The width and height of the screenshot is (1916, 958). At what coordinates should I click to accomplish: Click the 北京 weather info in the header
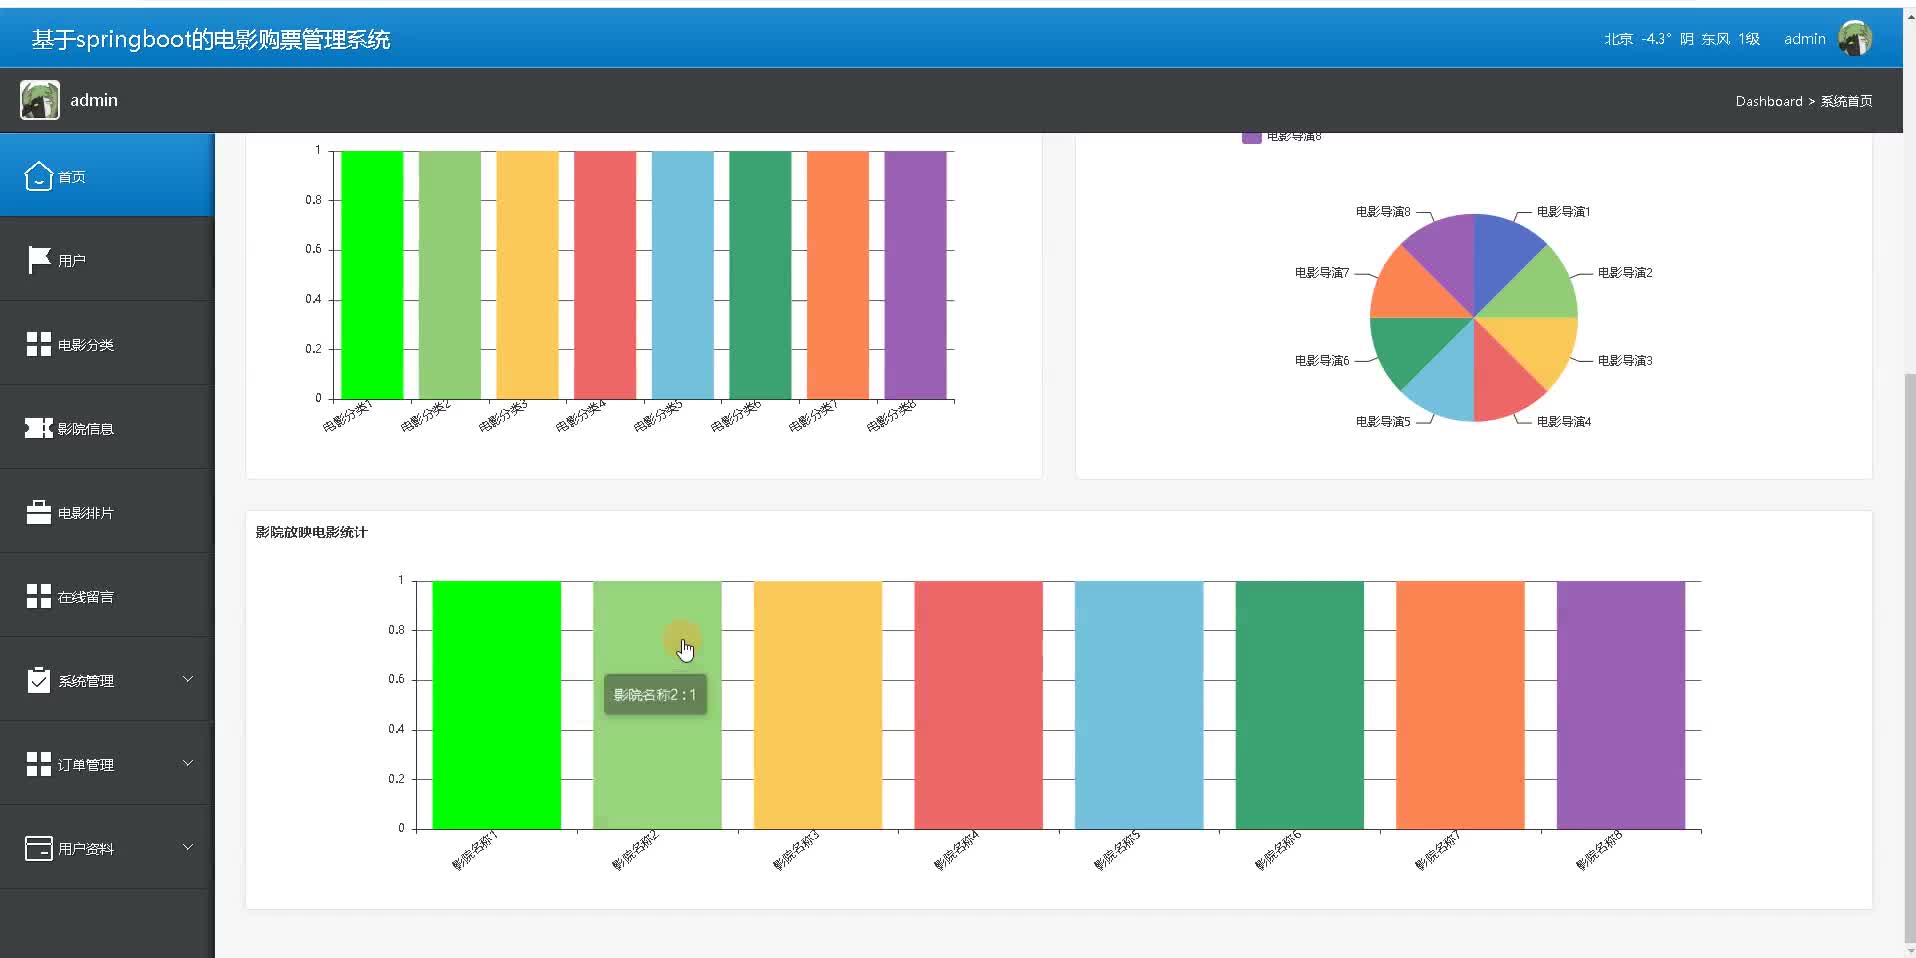click(1682, 39)
